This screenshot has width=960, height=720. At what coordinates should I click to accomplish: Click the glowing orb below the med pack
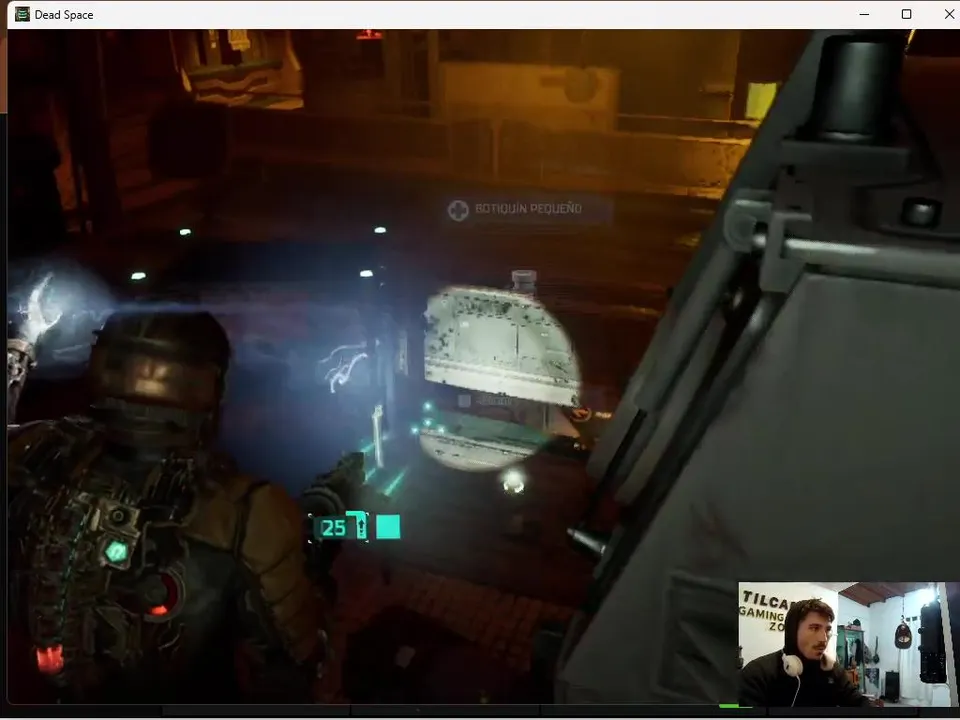click(x=513, y=483)
